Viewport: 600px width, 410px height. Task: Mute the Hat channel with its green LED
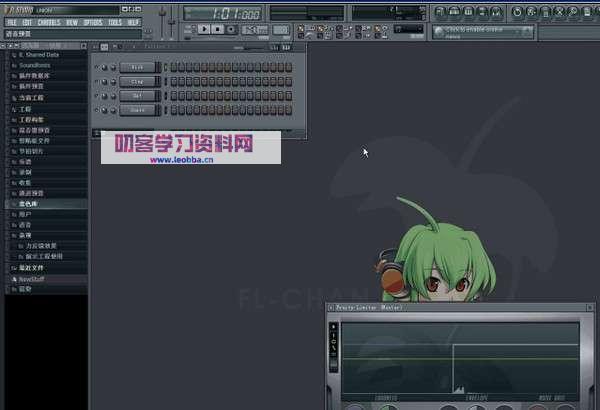[x=96, y=96]
